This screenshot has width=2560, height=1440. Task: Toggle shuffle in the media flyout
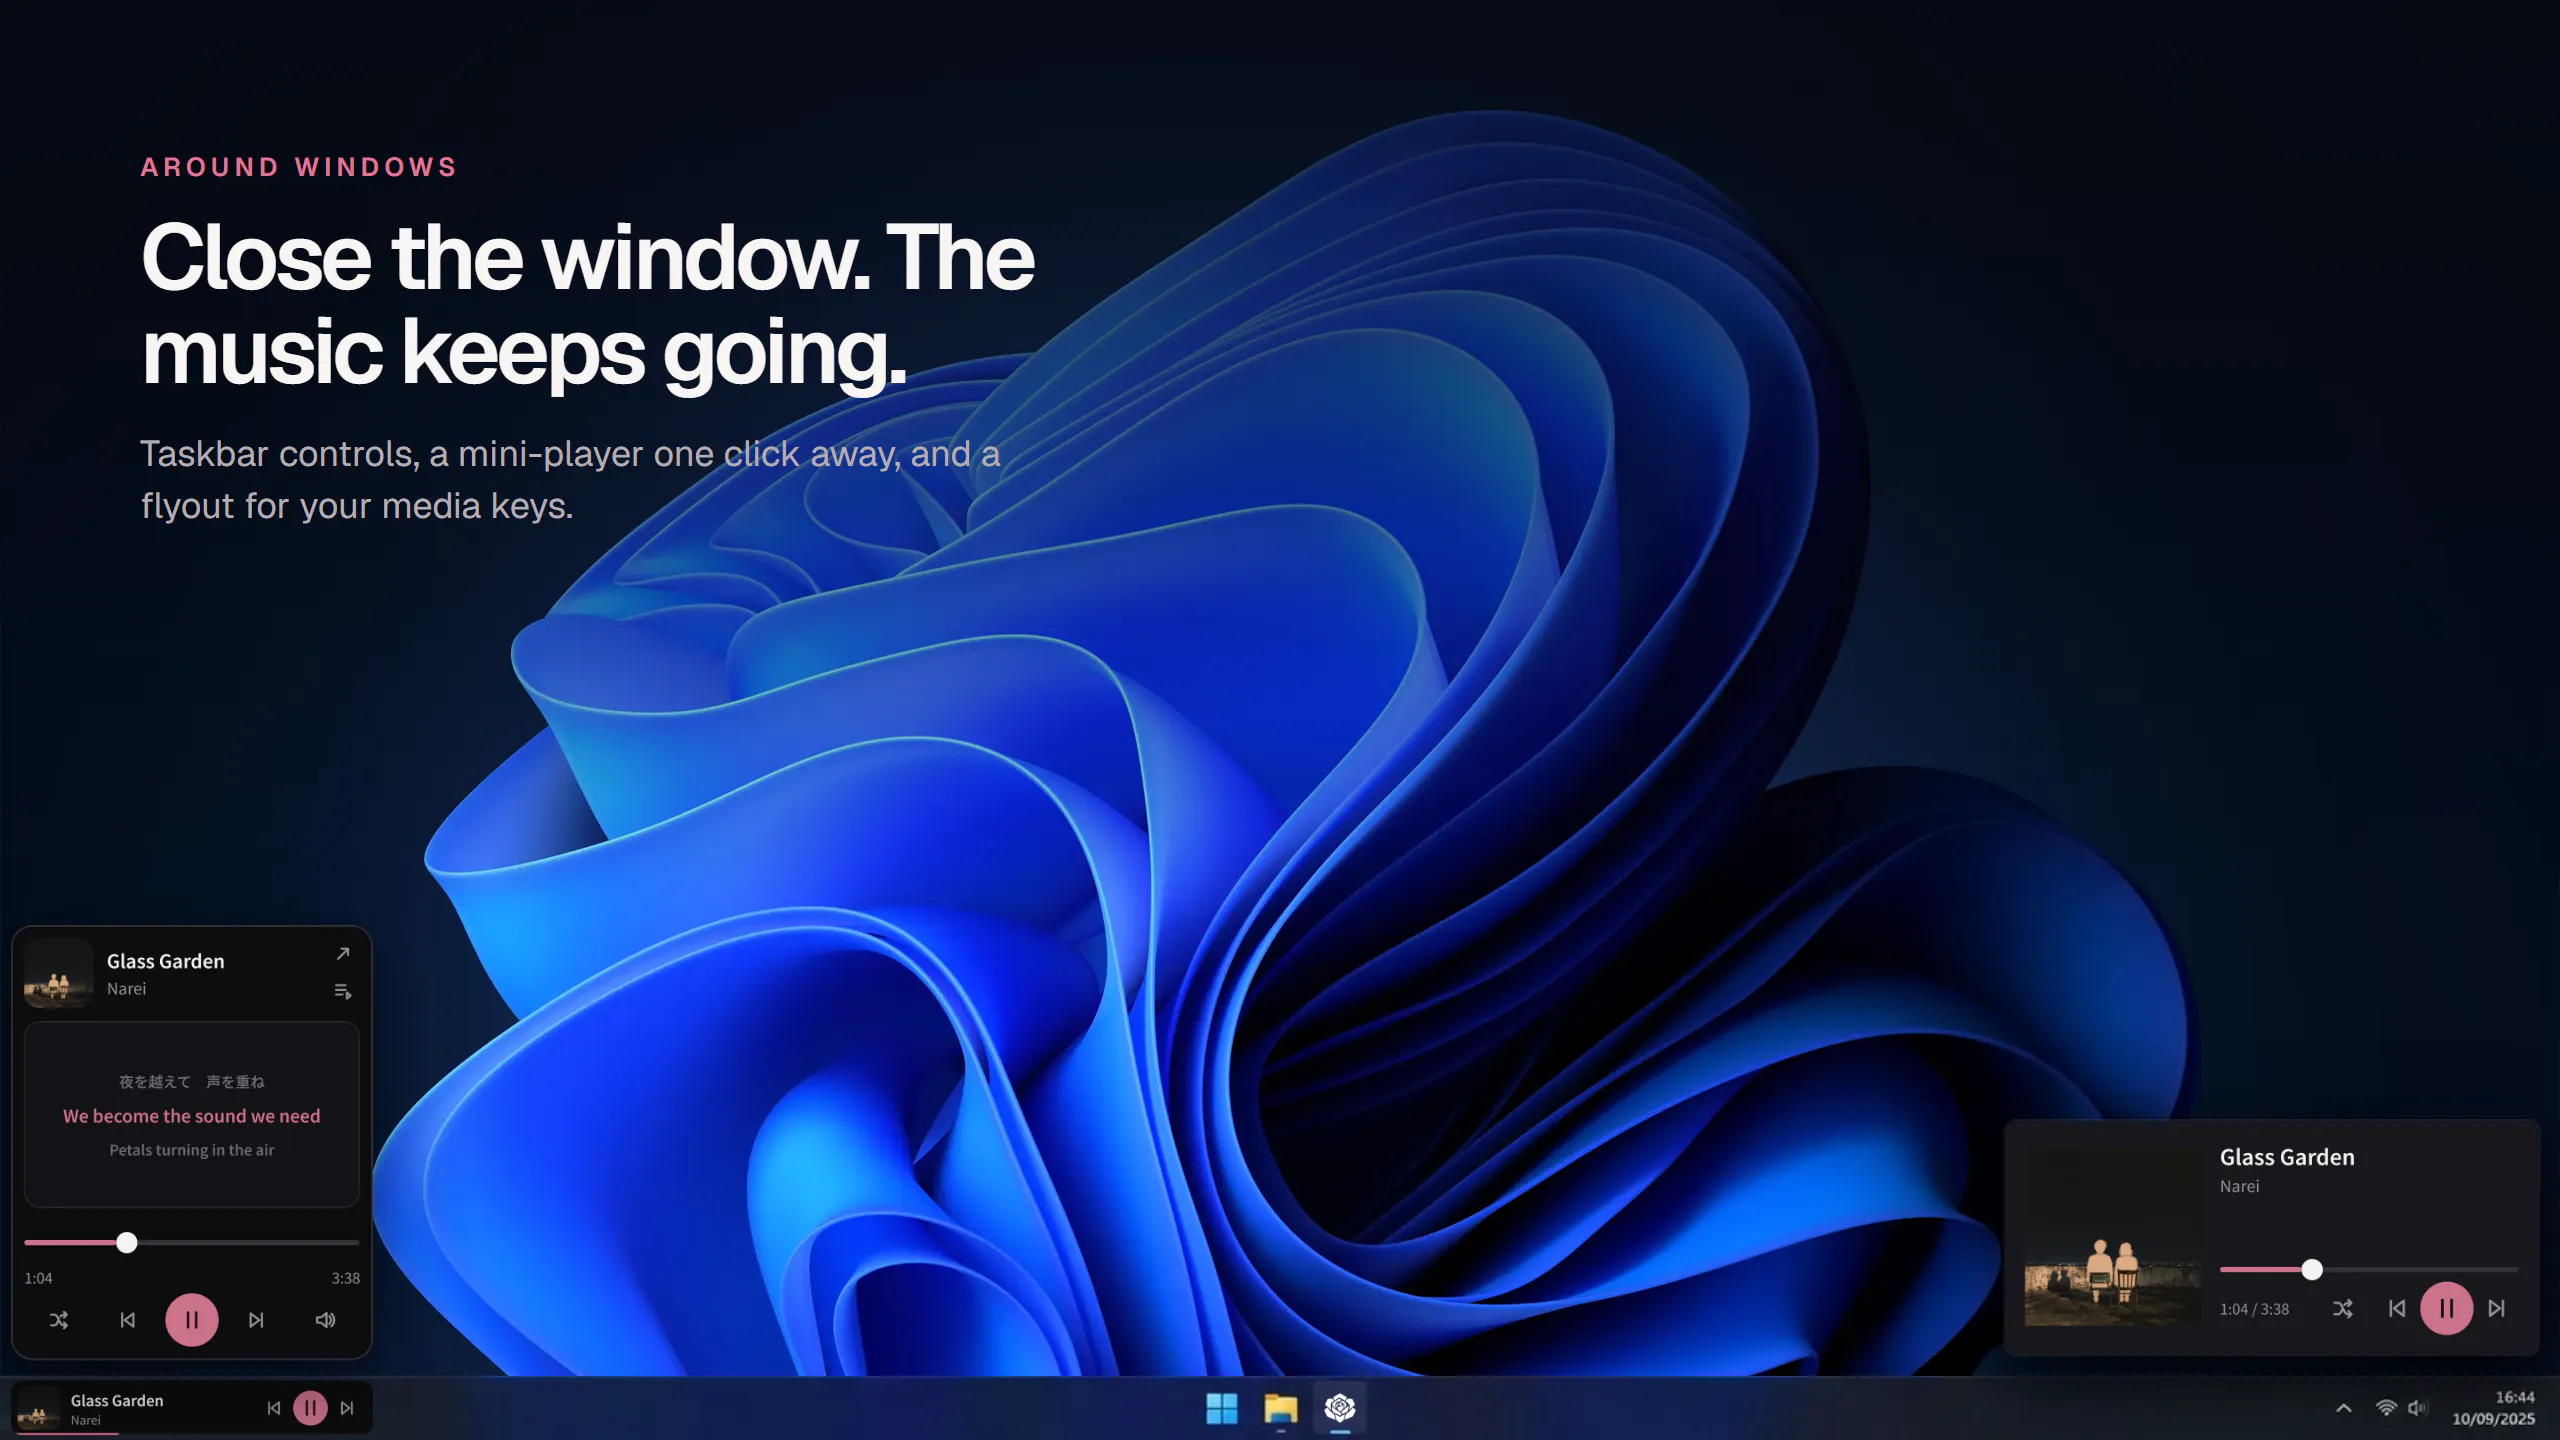2343,1309
